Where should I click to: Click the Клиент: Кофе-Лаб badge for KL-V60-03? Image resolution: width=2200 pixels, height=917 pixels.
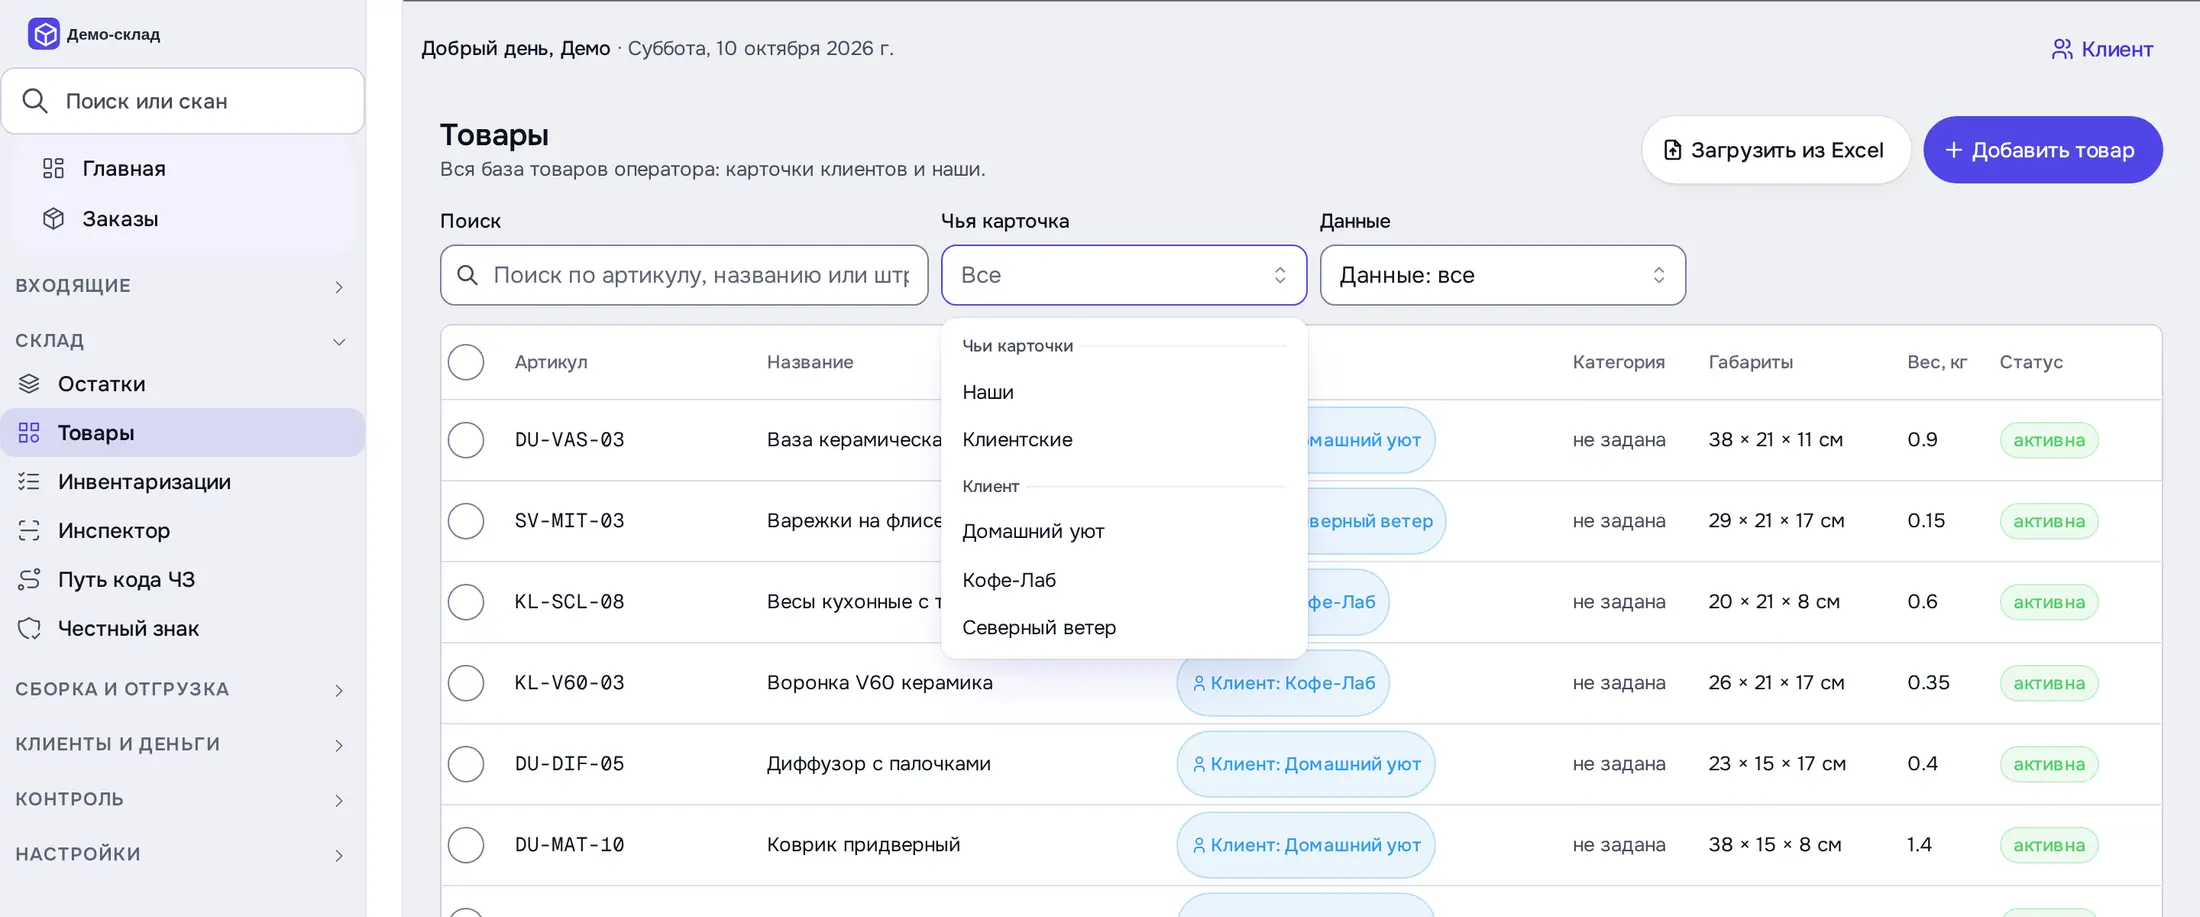click(1283, 683)
